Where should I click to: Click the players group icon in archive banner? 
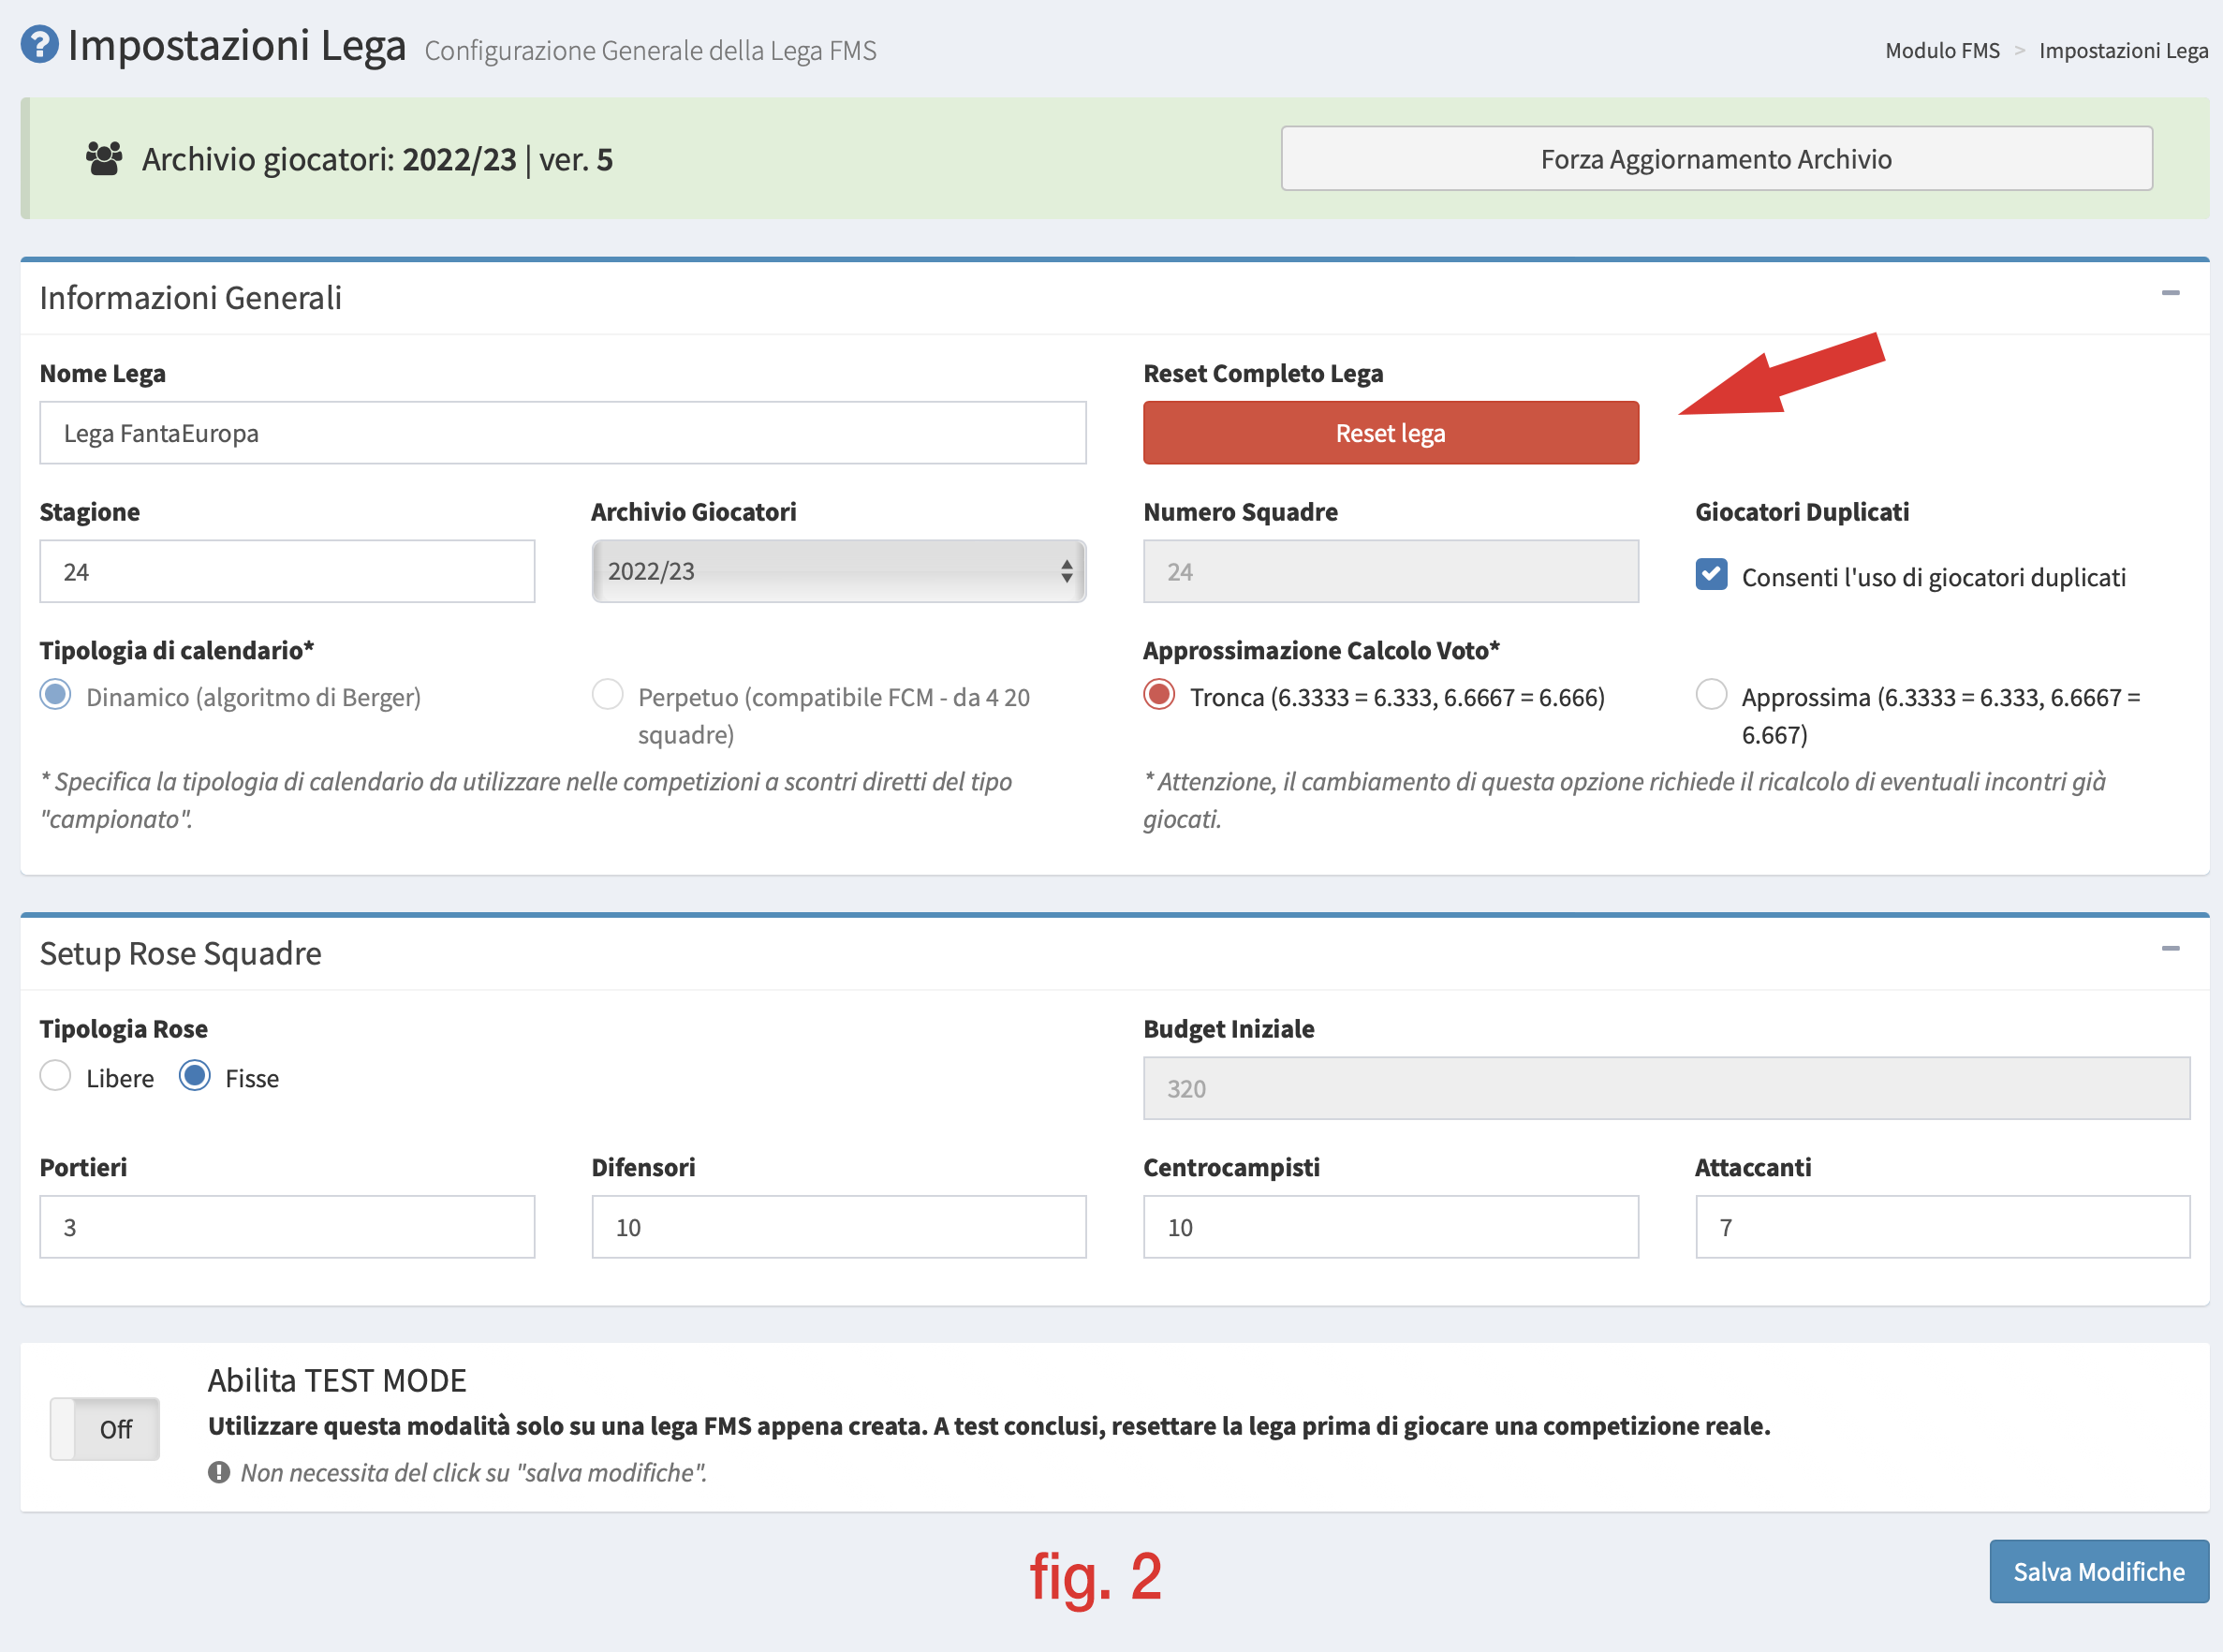pos(104,159)
